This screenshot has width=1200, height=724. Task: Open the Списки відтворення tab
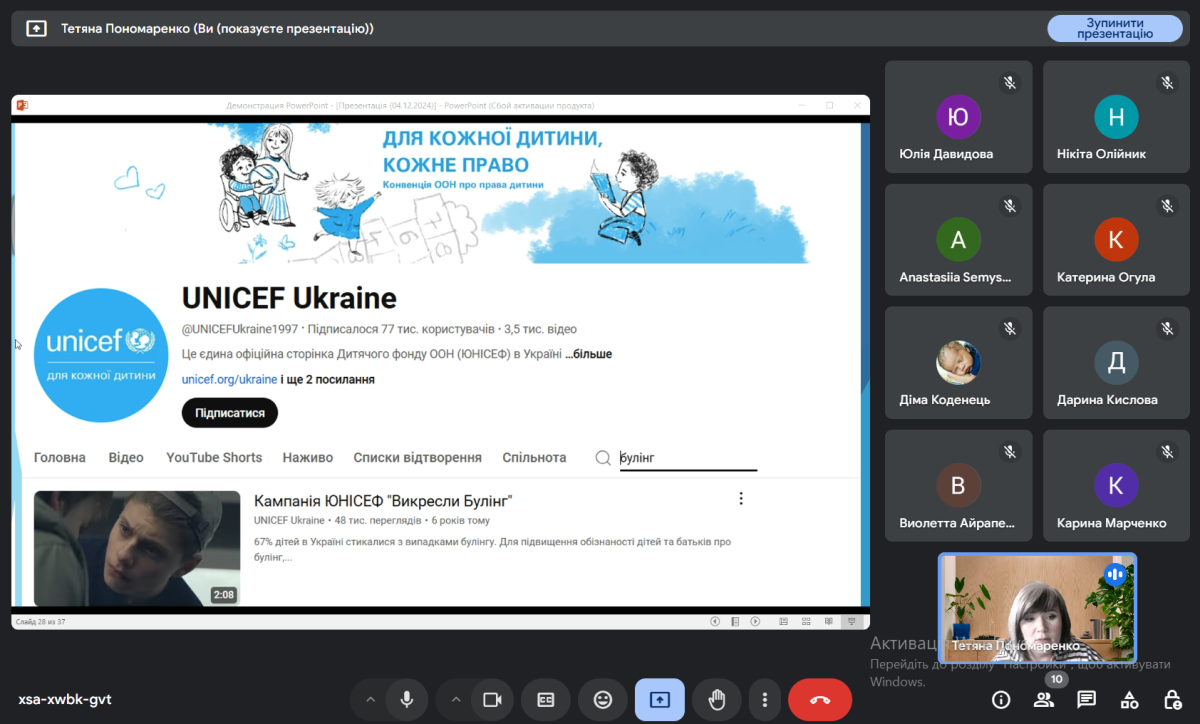point(417,458)
